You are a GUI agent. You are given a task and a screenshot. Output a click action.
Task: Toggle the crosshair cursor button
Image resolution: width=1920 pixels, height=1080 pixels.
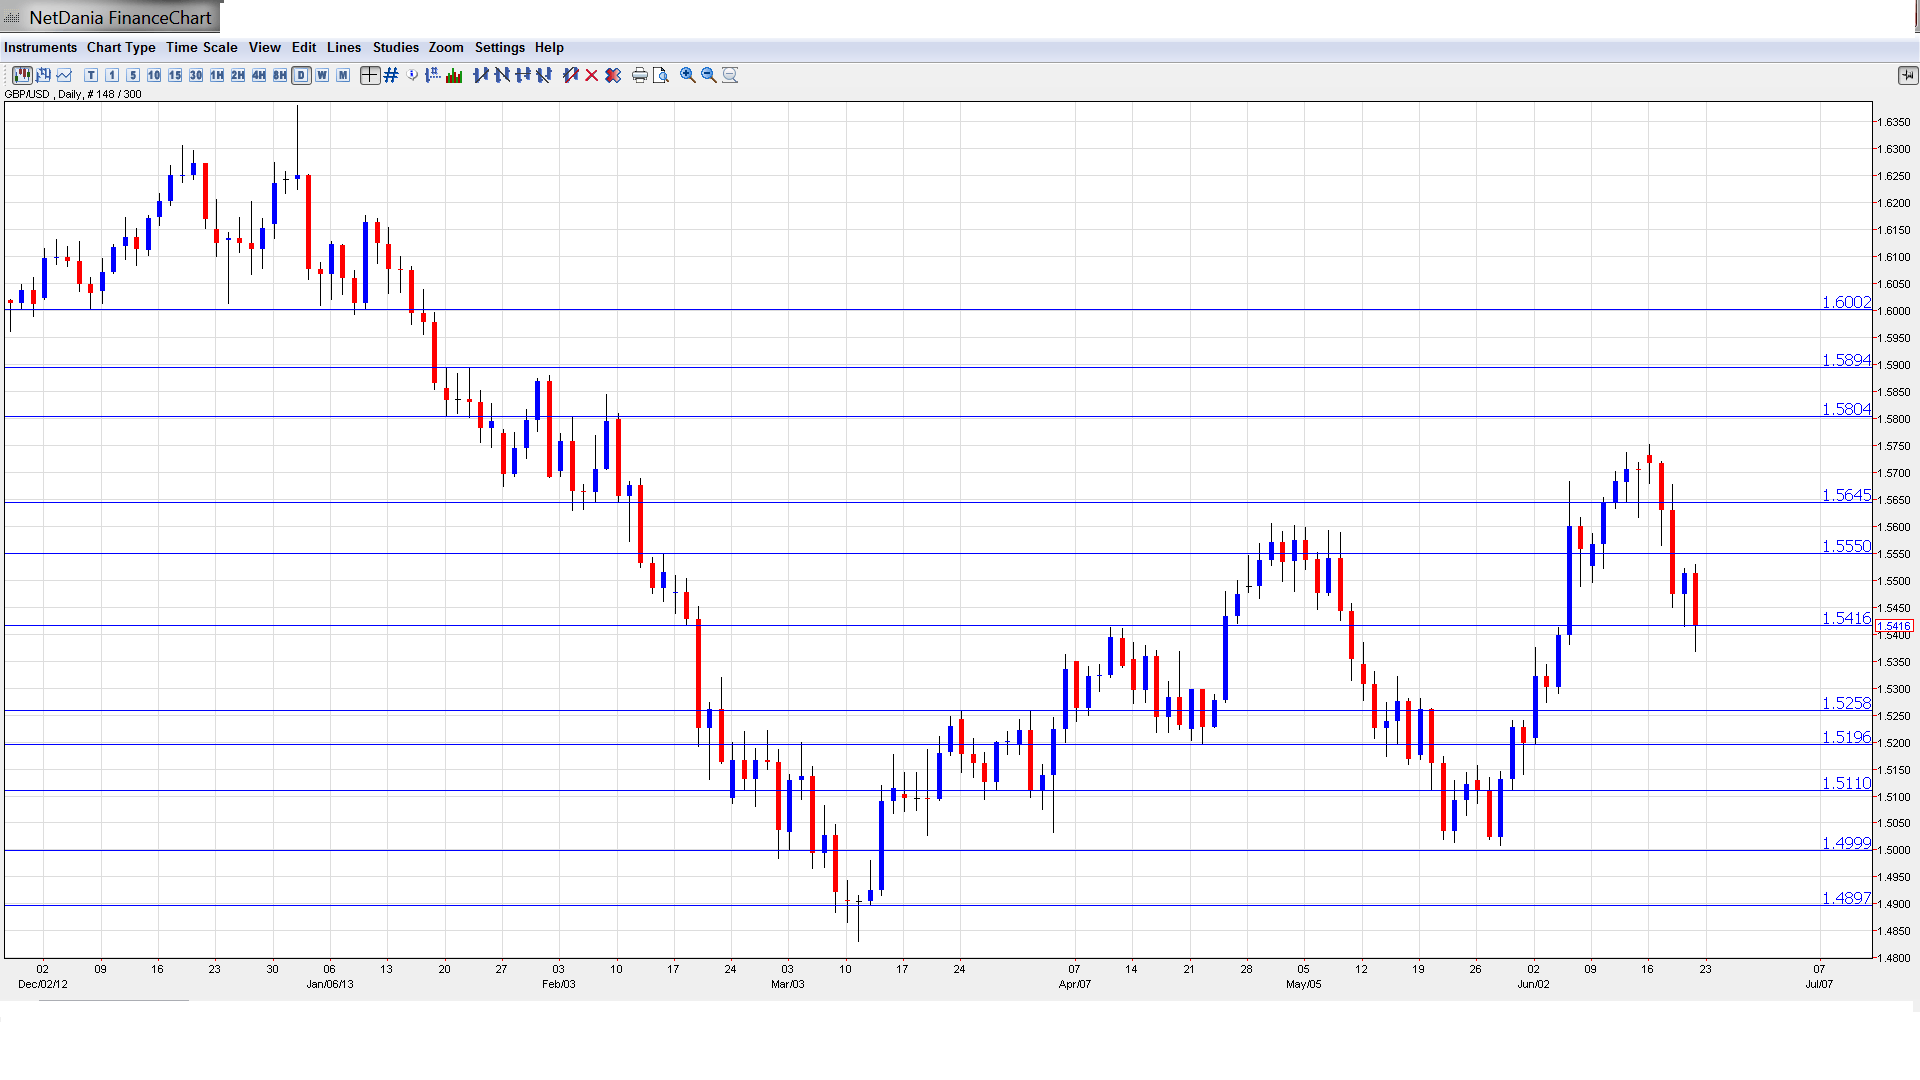(370, 75)
